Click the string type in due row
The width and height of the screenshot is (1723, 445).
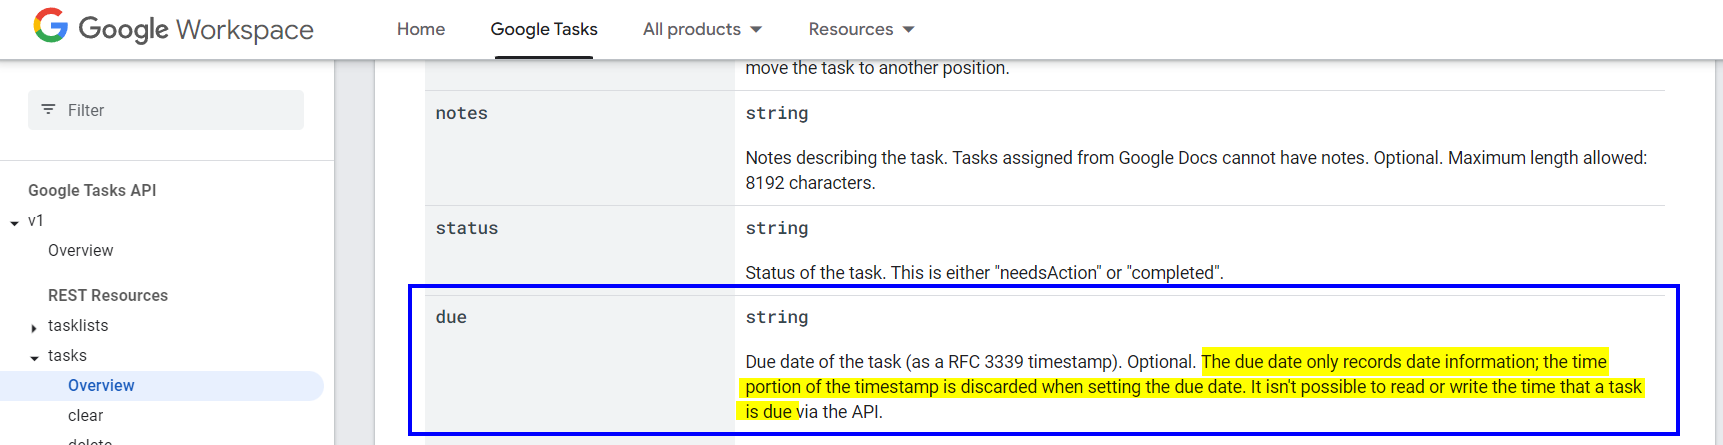tap(777, 317)
